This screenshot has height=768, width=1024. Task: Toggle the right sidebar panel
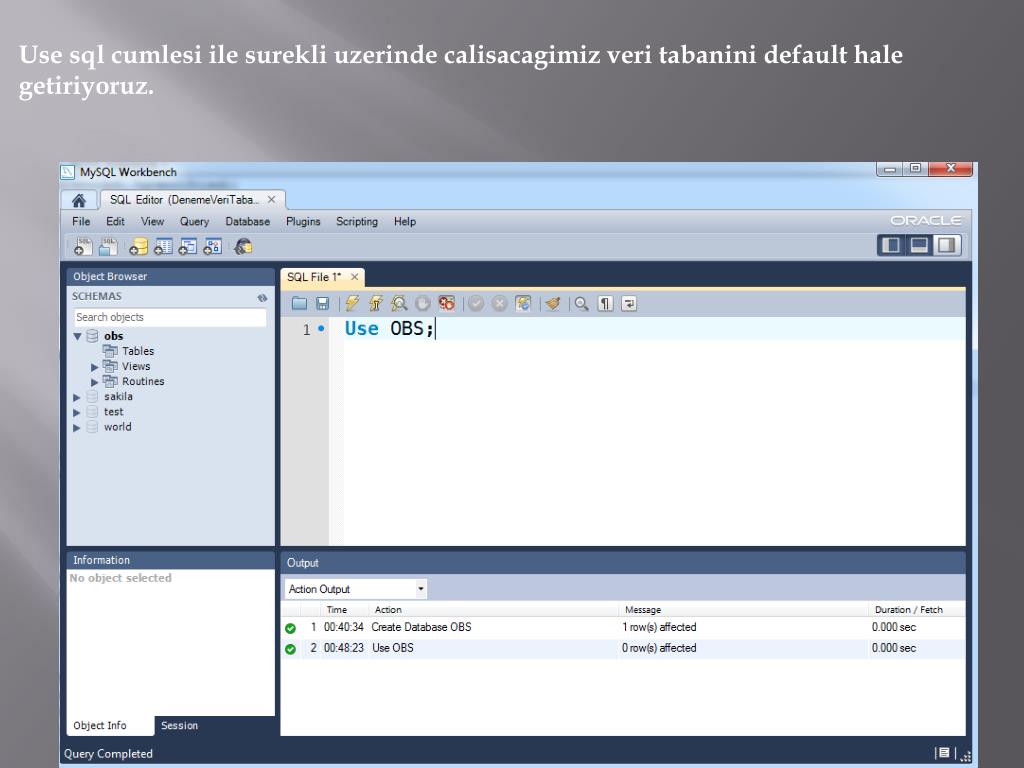(947, 246)
